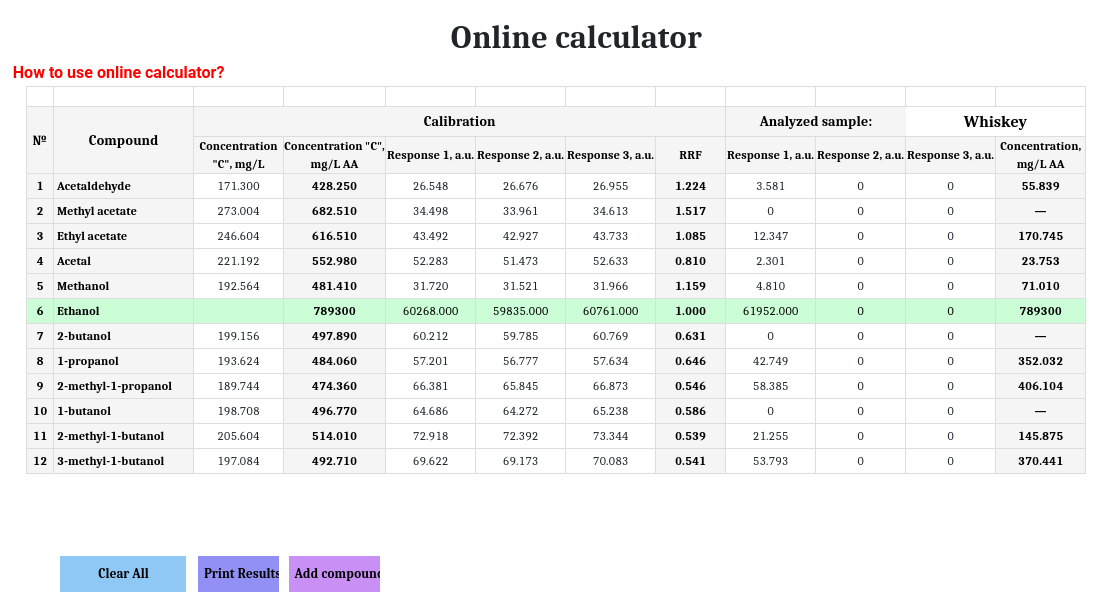Select Methanol calibration Response 1 value 31.720

click(x=430, y=286)
